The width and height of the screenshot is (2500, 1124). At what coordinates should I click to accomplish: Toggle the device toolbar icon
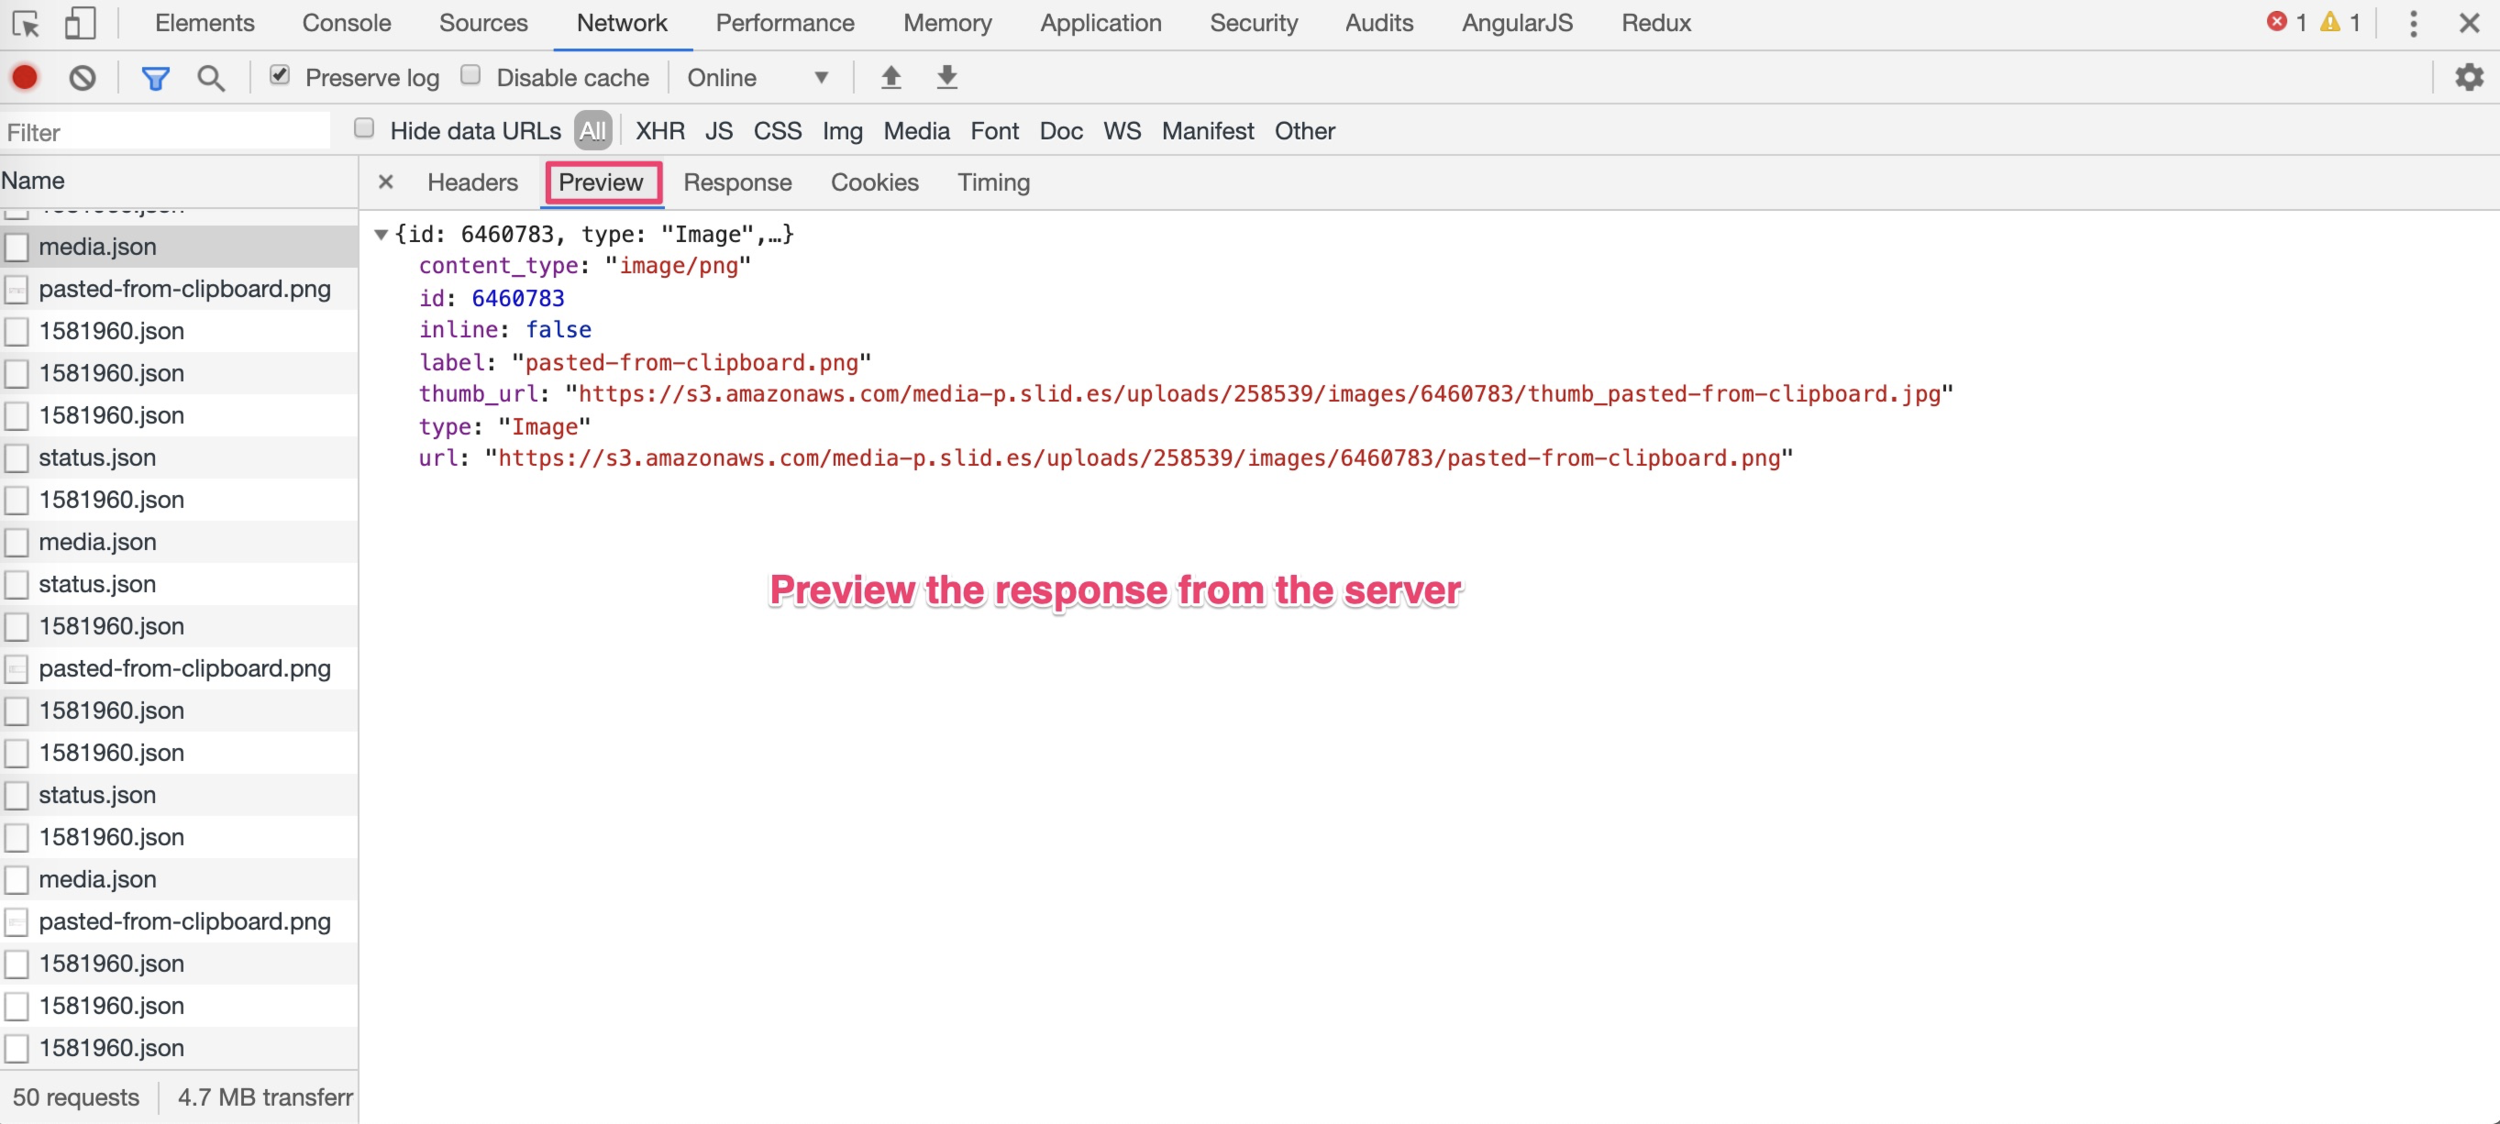click(80, 23)
